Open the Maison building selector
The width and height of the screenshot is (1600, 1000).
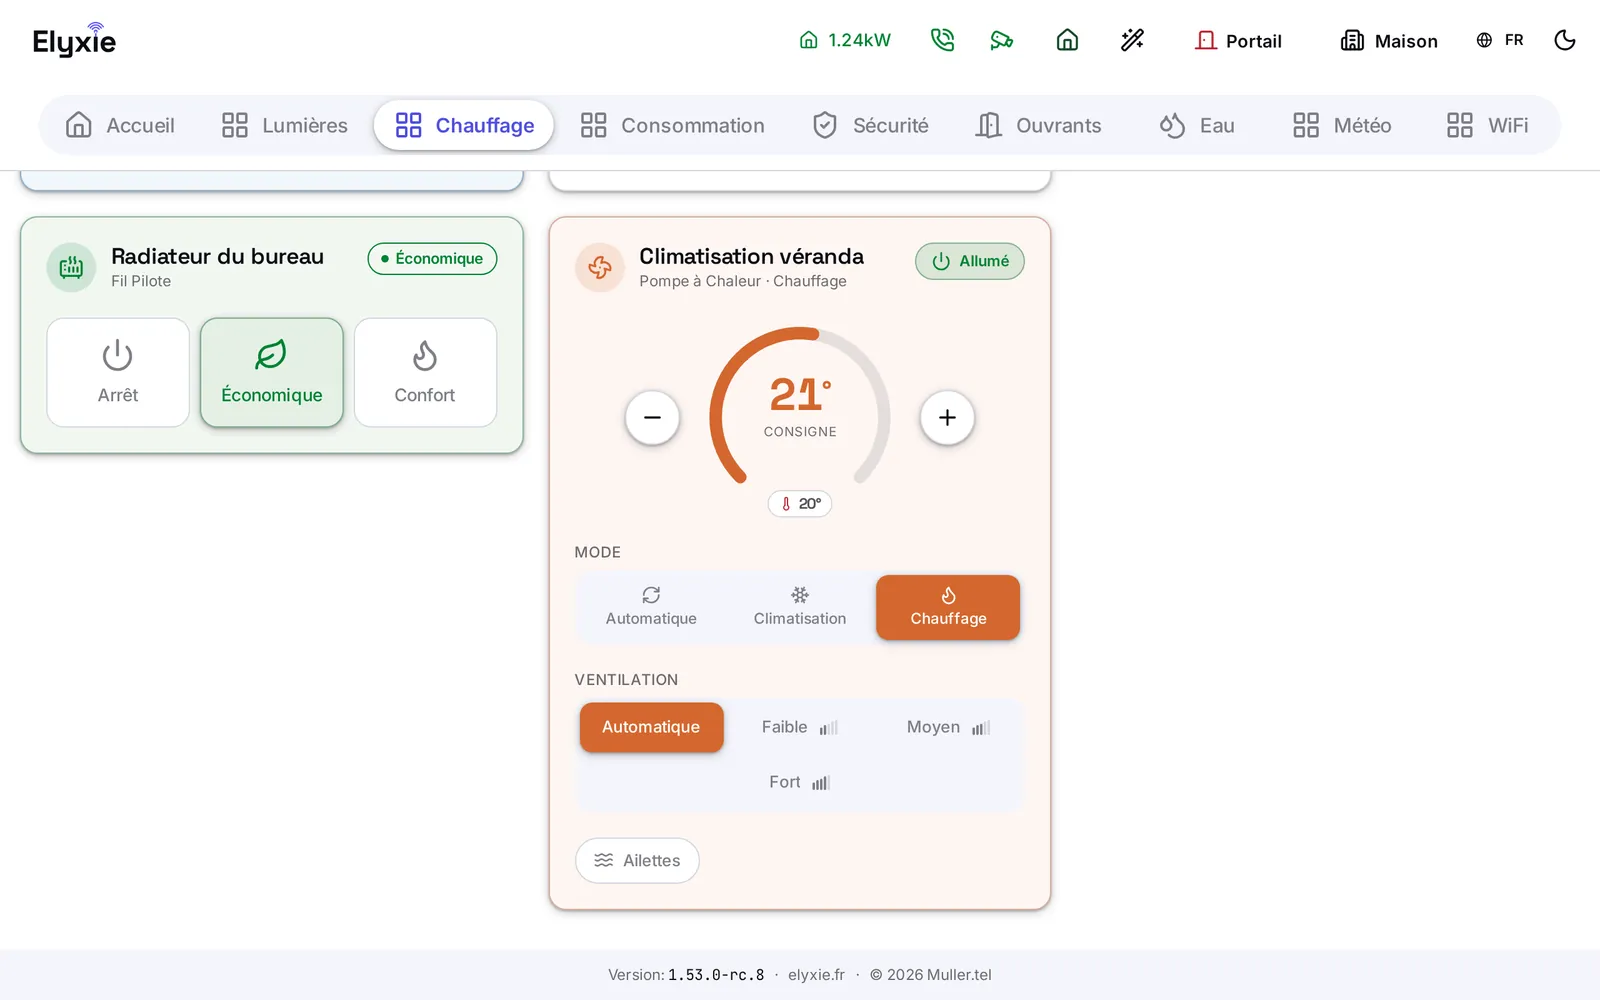1389,40
